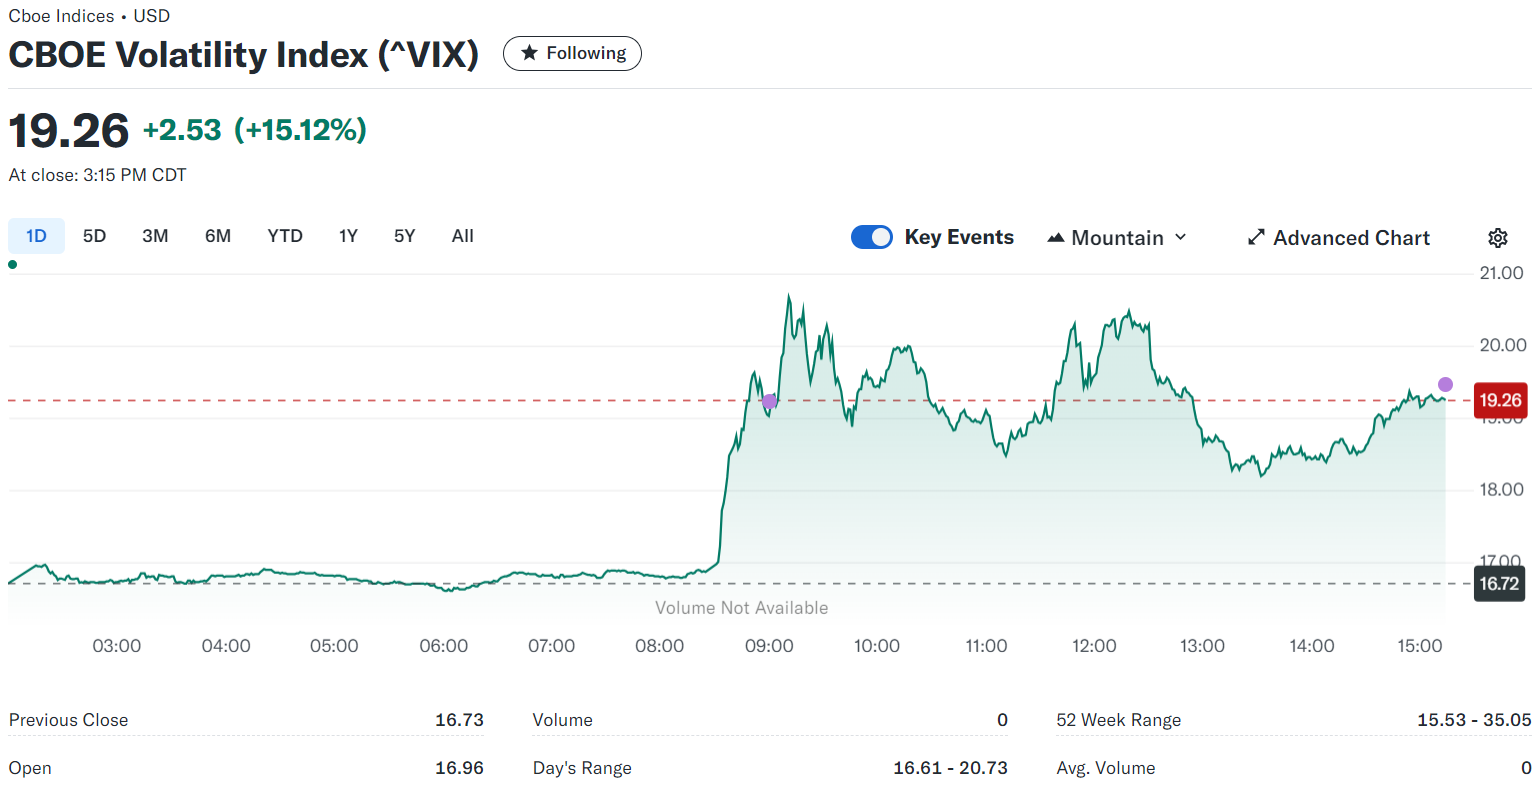Expand the Mountain chart type dropdown chevron

[x=1180, y=237]
